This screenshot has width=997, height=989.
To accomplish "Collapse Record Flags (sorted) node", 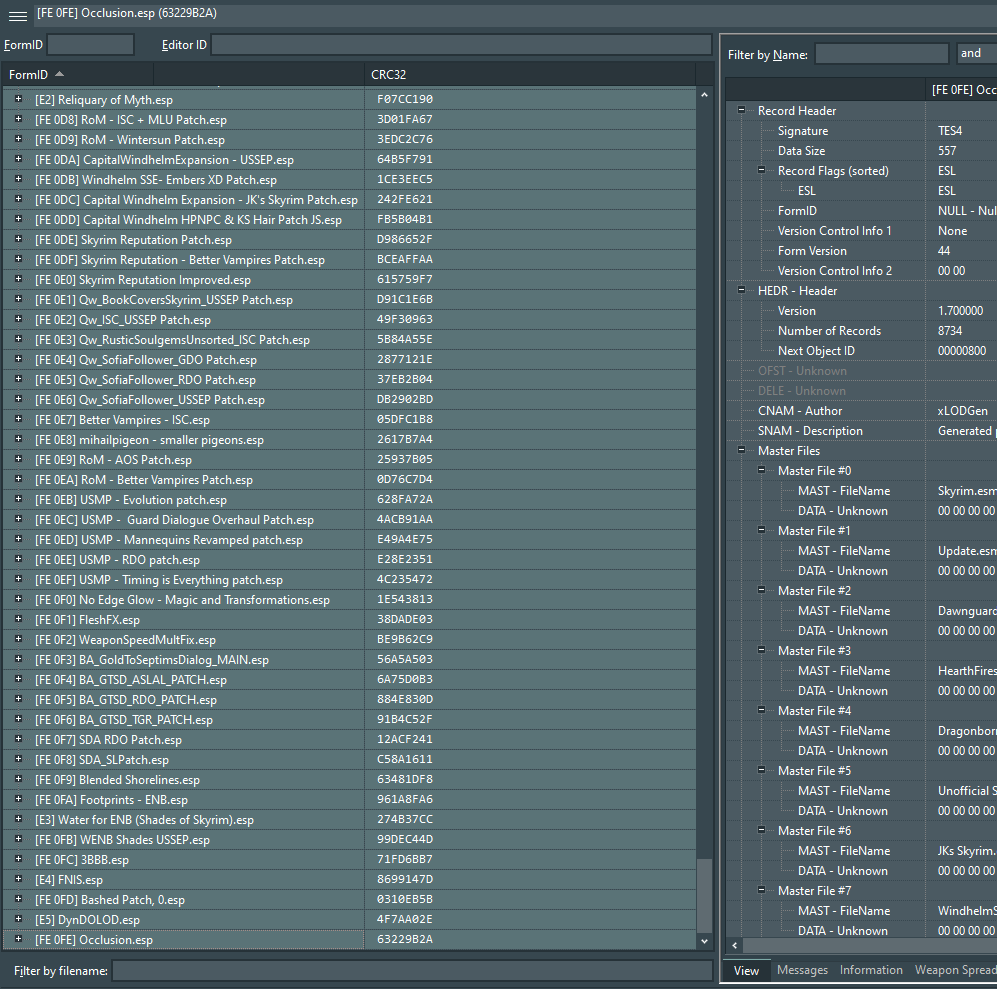I will 762,170.
